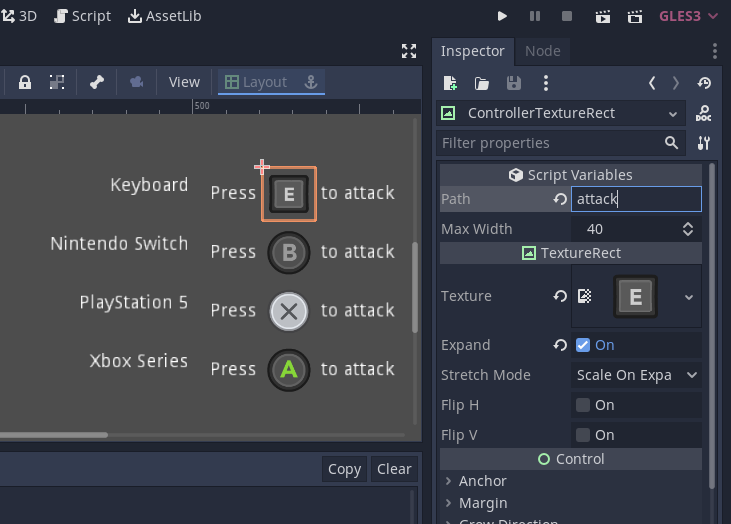Save the currently edited resource
The height and width of the screenshot is (524, 731).
514,83
